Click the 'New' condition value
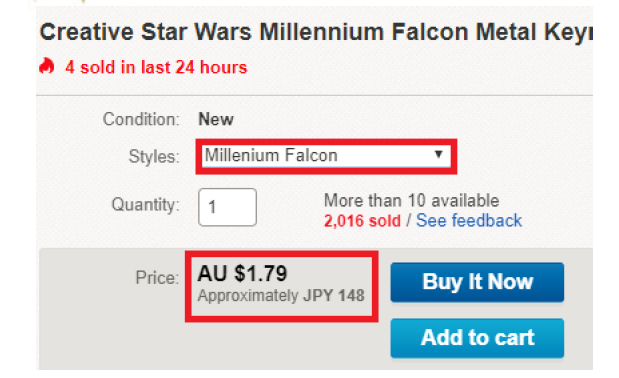This screenshot has width=619, height=378. pos(216,119)
